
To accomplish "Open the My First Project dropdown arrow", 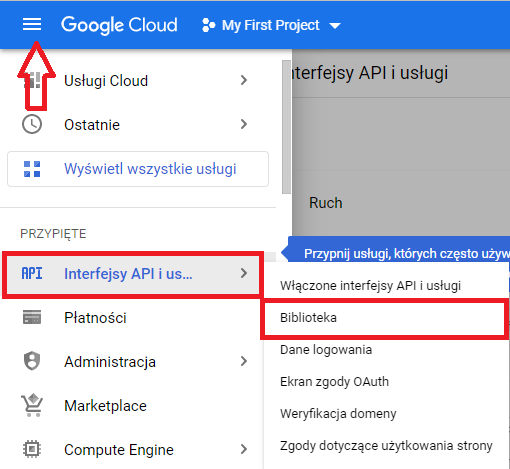I will (335, 26).
